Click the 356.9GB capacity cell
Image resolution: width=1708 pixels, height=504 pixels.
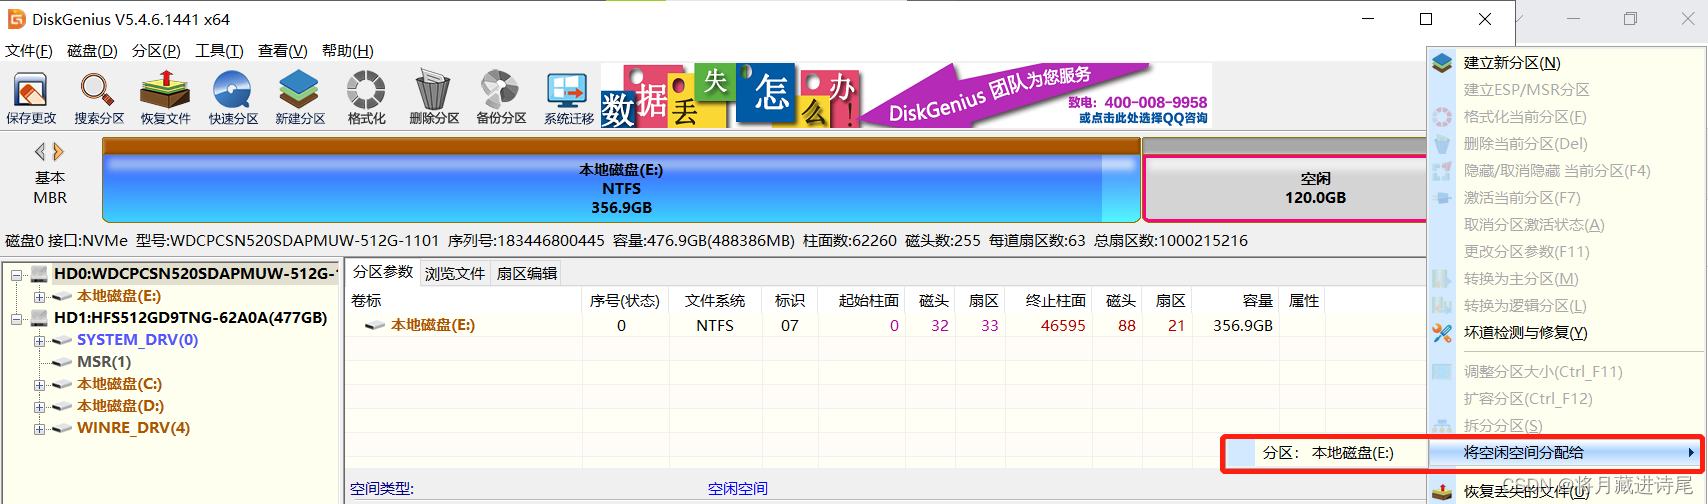pyautogui.click(x=1243, y=326)
